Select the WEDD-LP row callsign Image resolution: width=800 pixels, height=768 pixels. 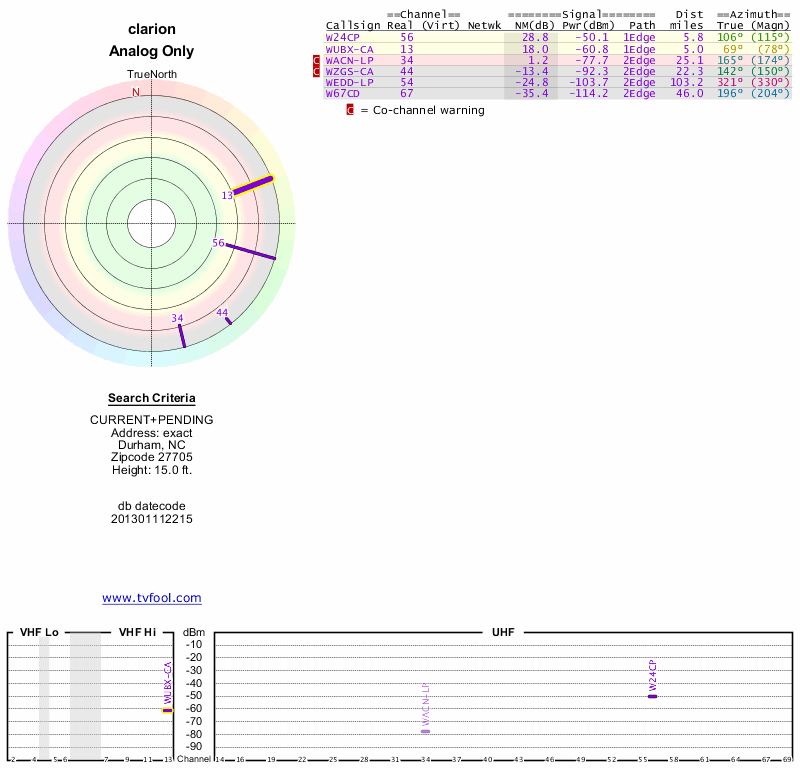click(350, 82)
